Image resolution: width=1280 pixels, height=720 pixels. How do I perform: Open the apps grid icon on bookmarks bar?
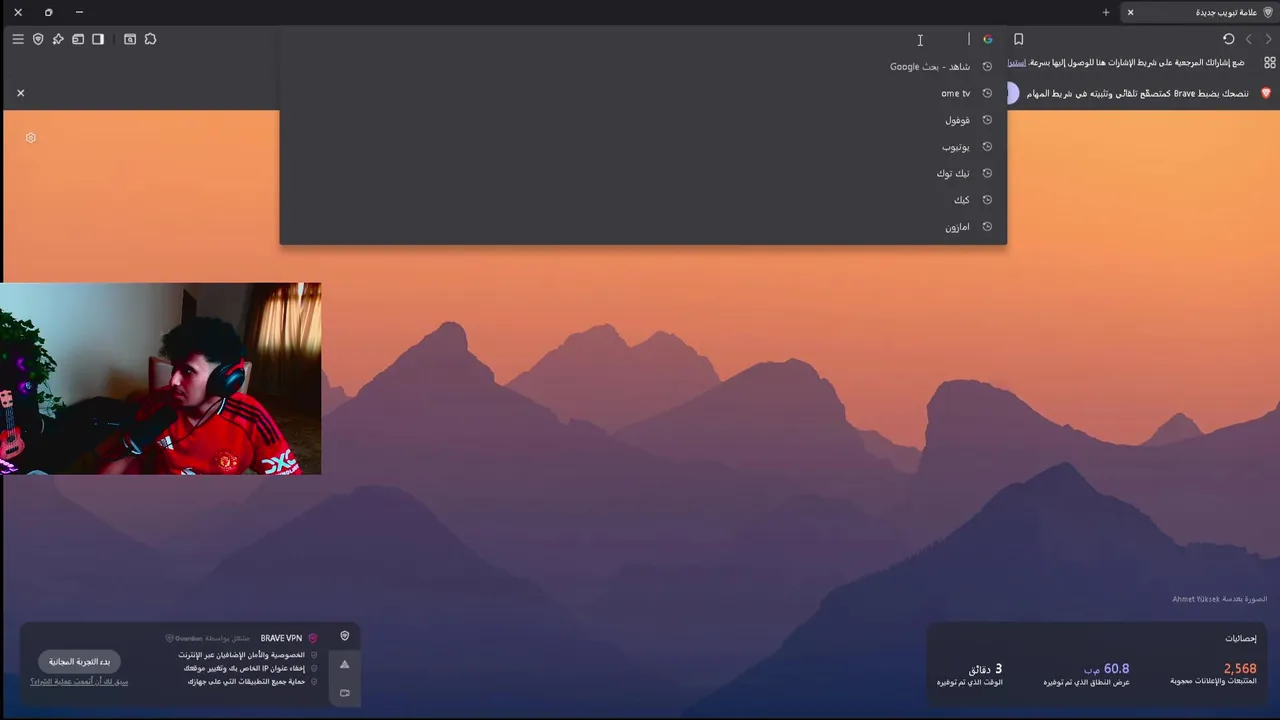pyautogui.click(x=1269, y=62)
